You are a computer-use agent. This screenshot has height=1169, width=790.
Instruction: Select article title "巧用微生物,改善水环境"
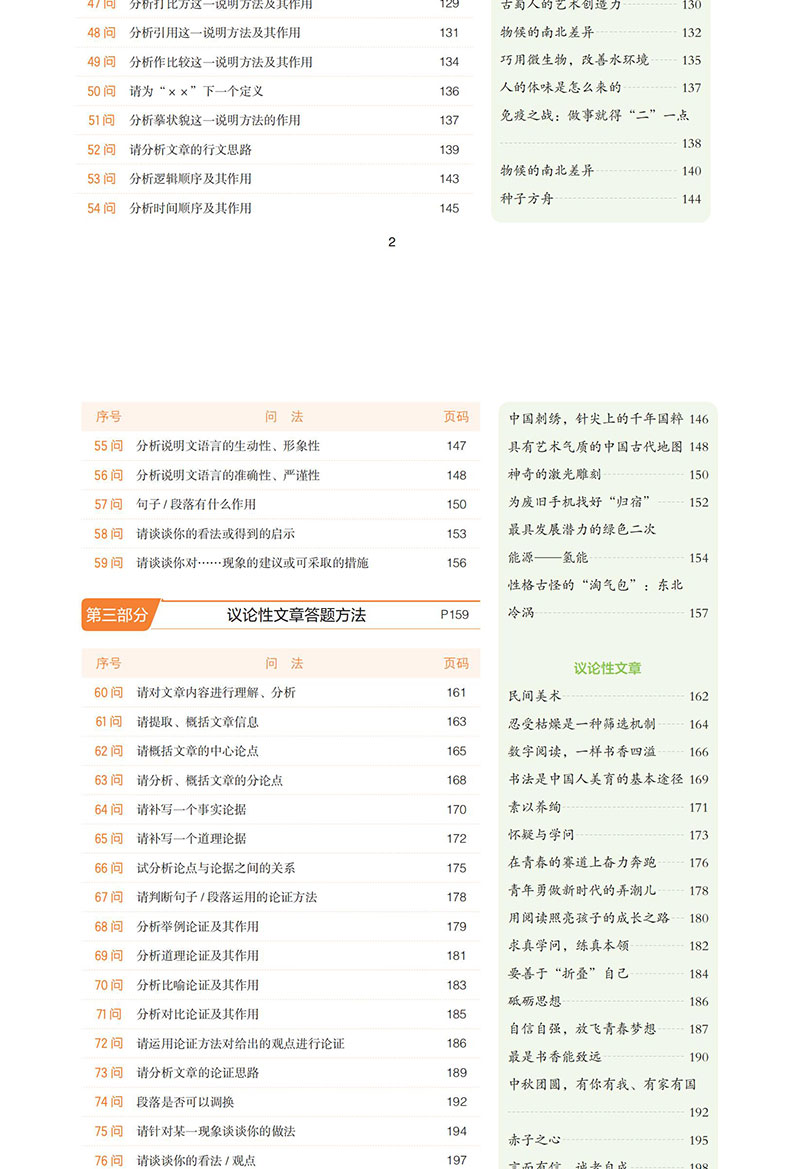(574, 60)
